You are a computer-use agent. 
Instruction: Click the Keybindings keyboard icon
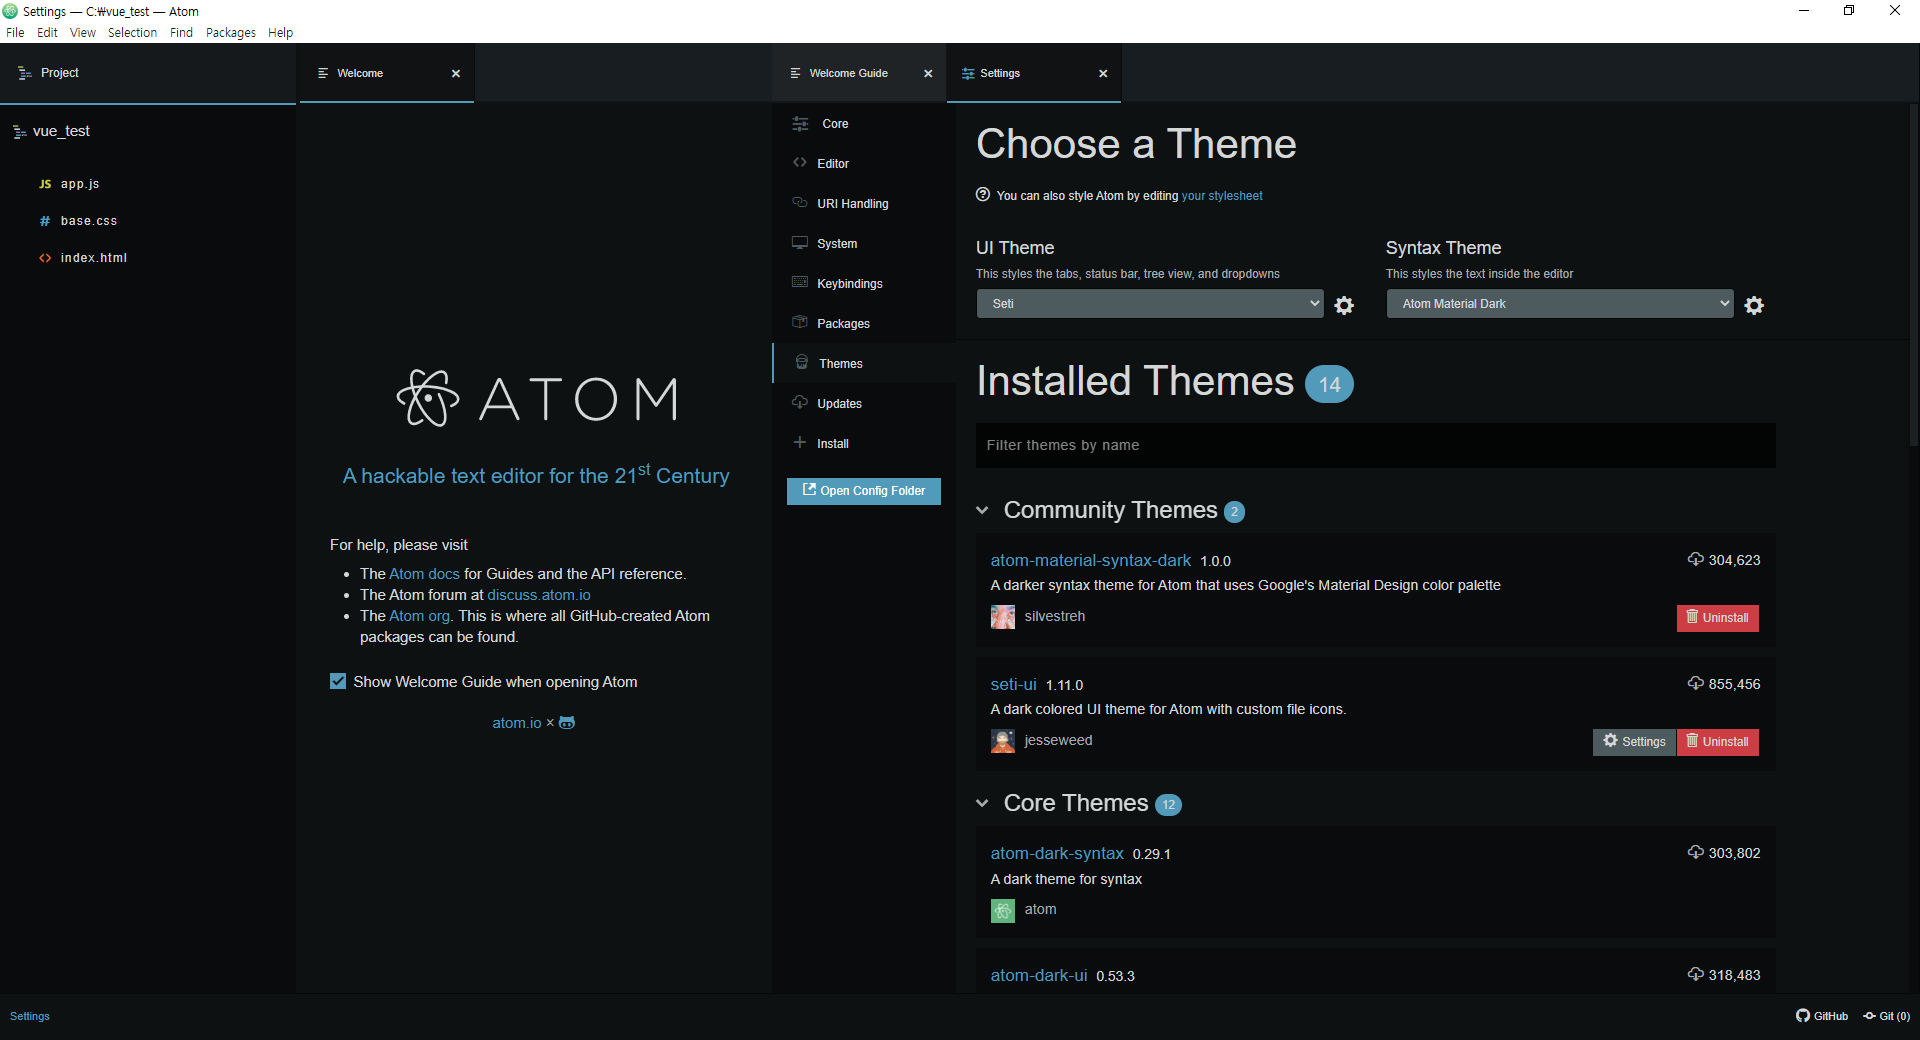tap(800, 283)
